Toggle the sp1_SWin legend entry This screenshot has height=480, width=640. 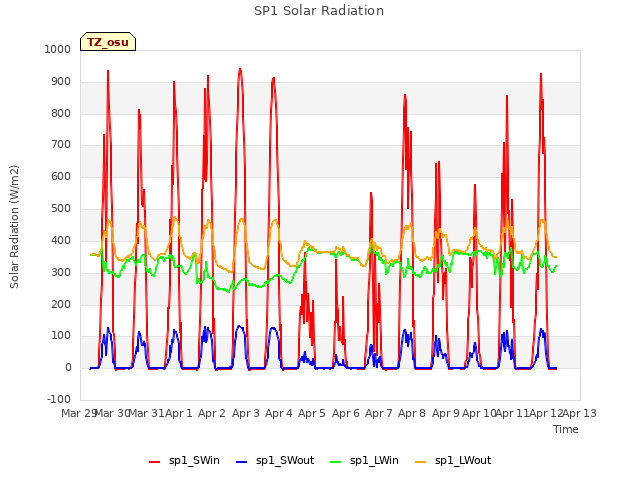[x=184, y=461]
